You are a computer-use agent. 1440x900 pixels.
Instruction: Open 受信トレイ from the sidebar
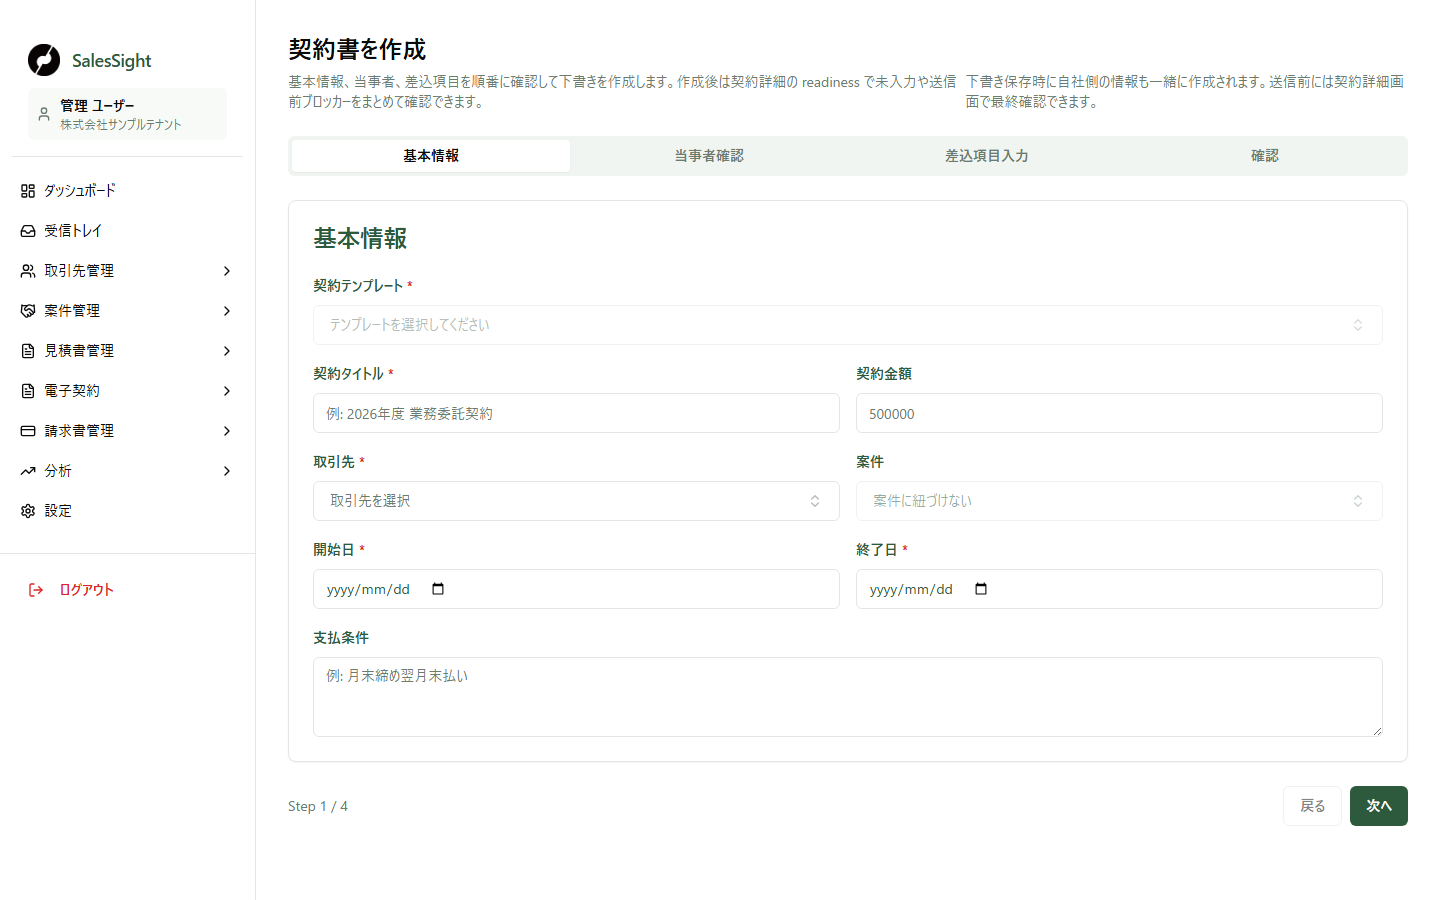pos(127,231)
